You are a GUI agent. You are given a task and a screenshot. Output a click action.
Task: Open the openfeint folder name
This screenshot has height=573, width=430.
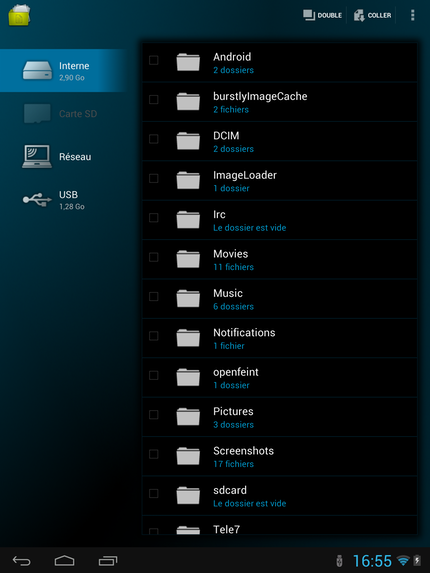(x=236, y=372)
